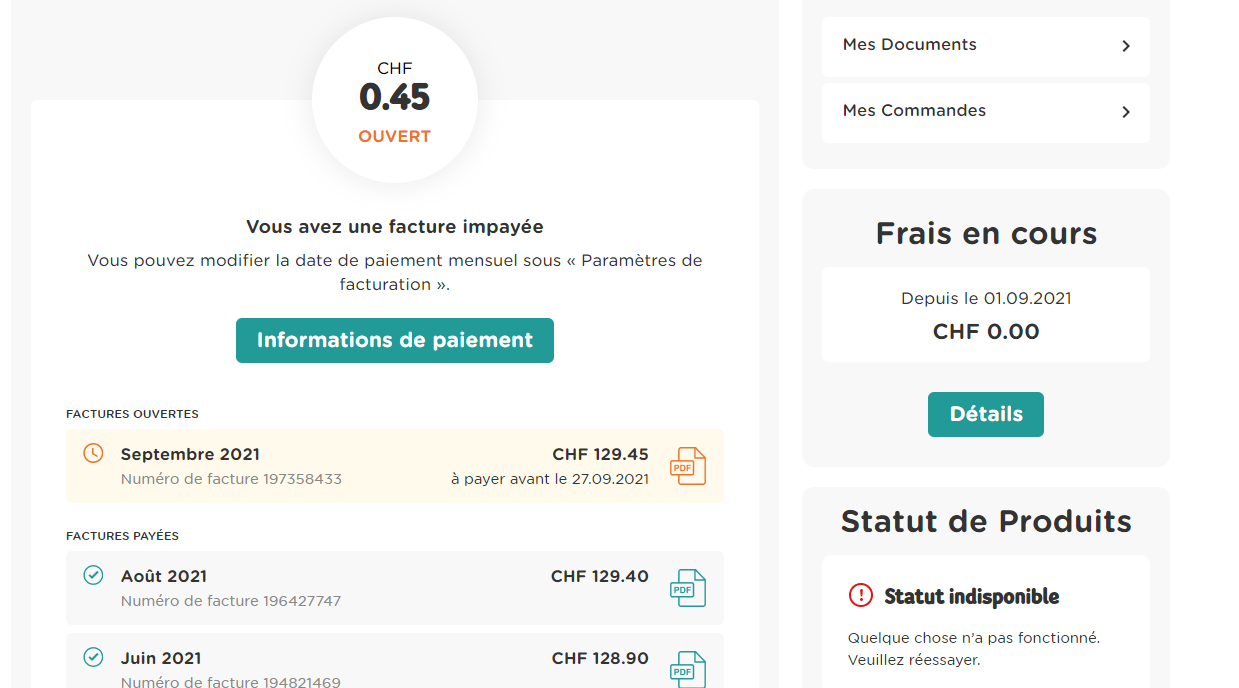Screen dimensions: 1239x688
Task: Expand the Mes Commandes chevron arrow
Action: click(x=1125, y=112)
